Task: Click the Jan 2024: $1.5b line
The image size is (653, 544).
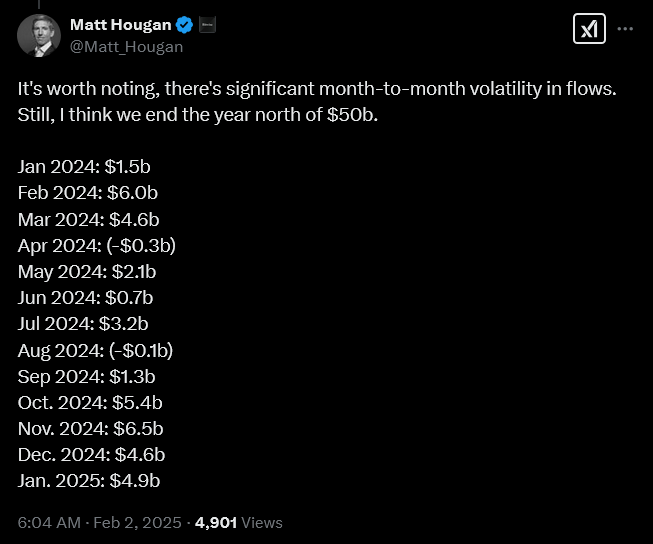Action: pyautogui.click(x=87, y=166)
